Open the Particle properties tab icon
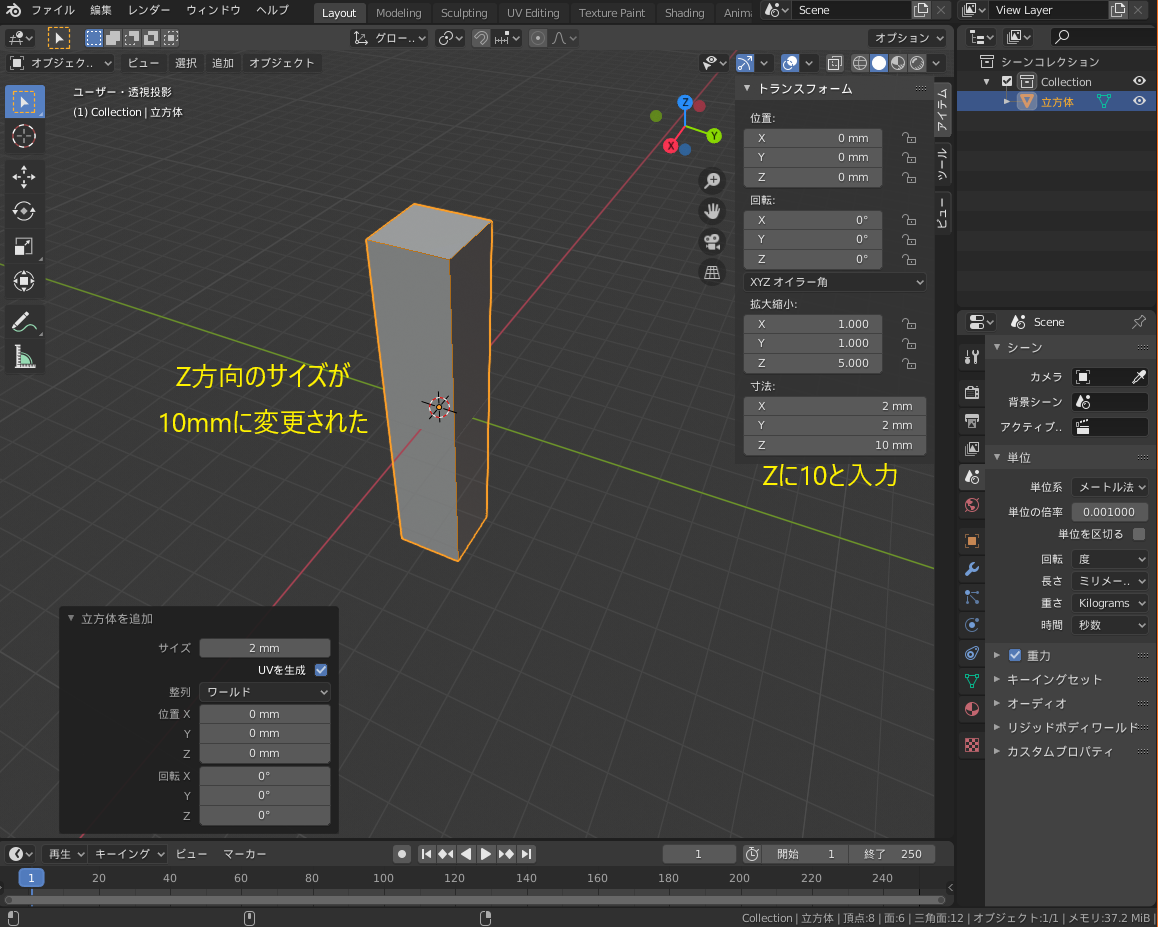 (x=972, y=597)
